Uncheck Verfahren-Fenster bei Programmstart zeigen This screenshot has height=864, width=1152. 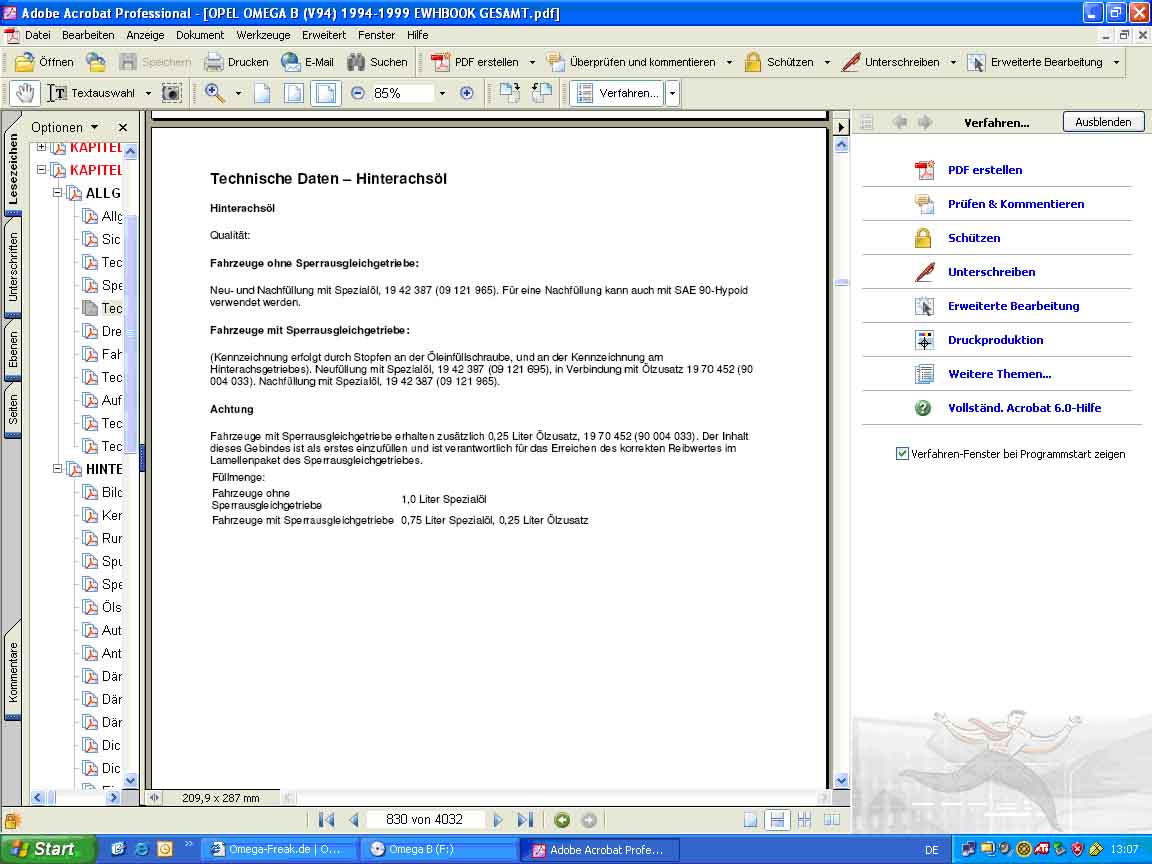click(x=903, y=454)
